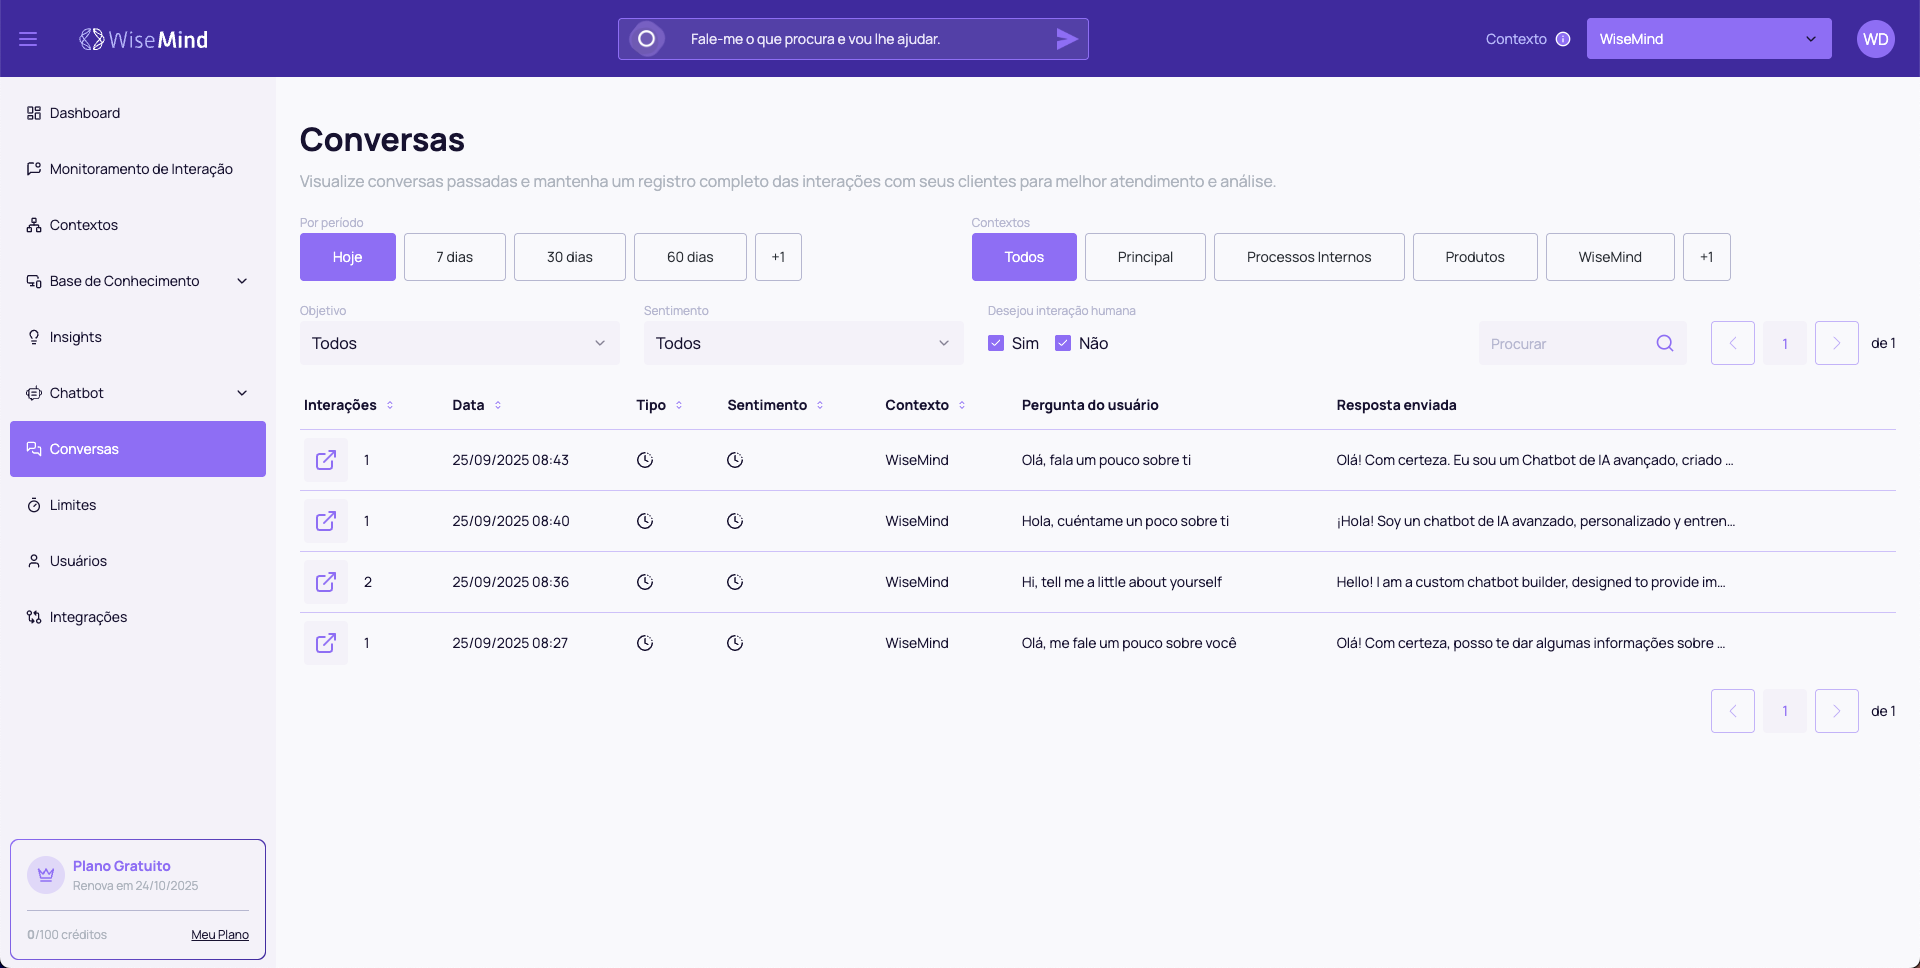Open the Sentimento filter dropdown
This screenshot has height=968, width=1920.
coord(803,343)
